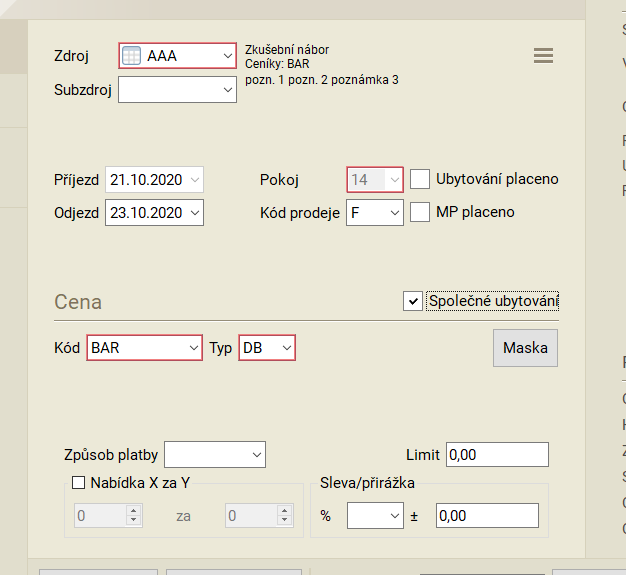Screen dimensions: 626x575
Task: Open the Sleva/přirážka percent type dropdown
Action: point(374,516)
